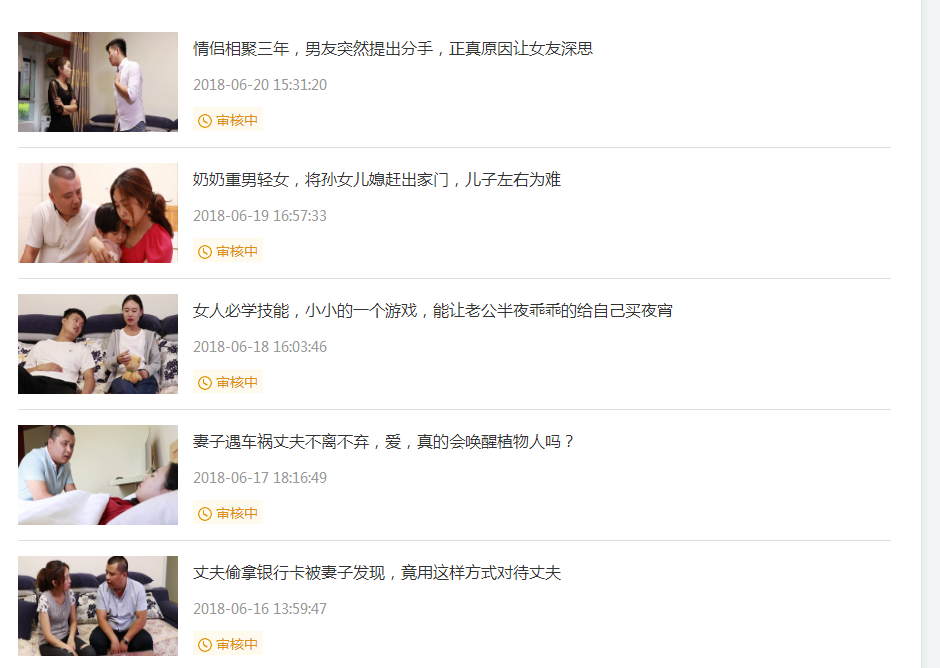Click 审核中 status badge dated 2018-06-17
940x668 pixels.
click(x=228, y=513)
